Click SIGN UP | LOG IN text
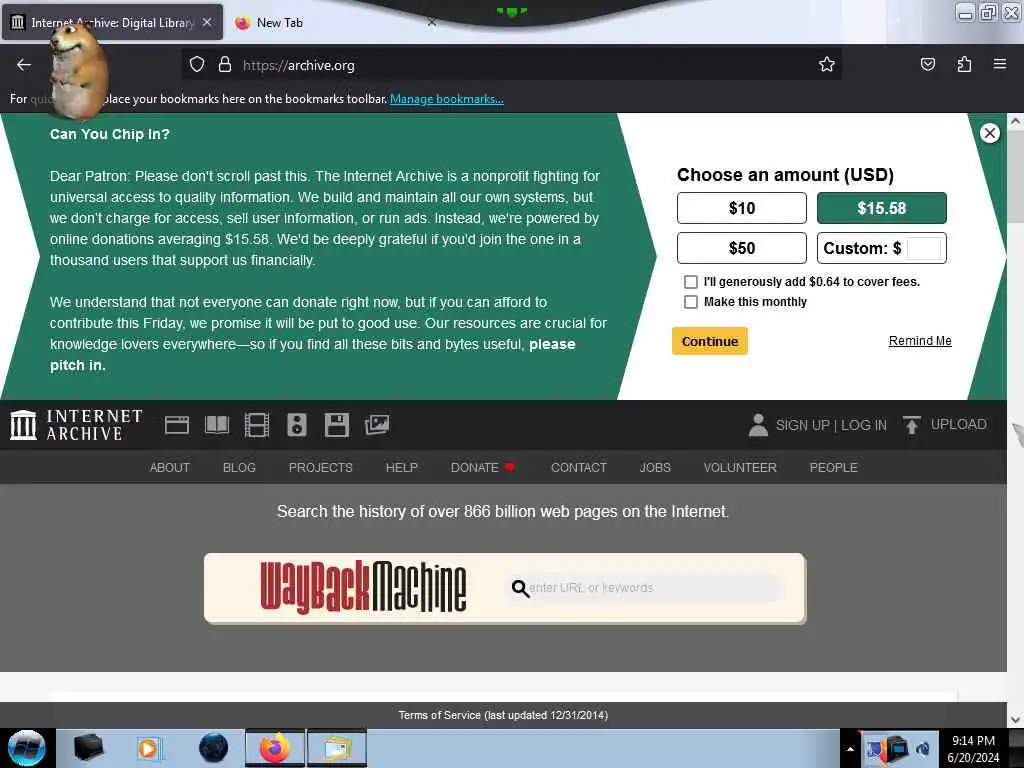The width and height of the screenshot is (1024, 768). click(x=831, y=425)
